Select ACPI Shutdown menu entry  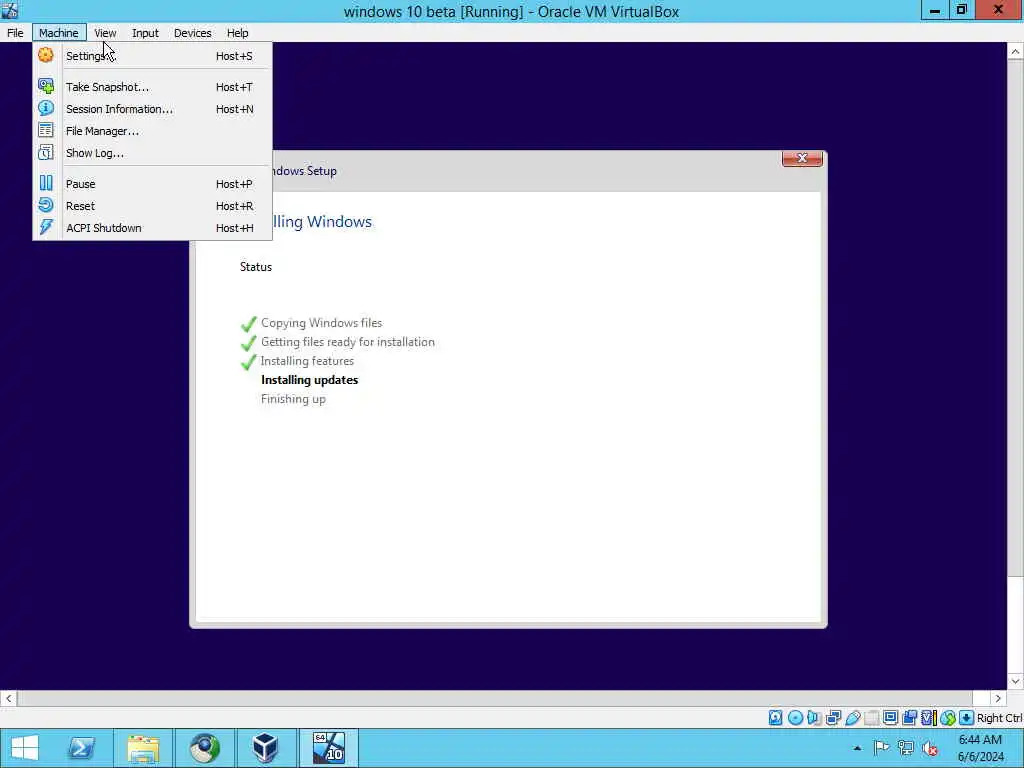[152, 228]
